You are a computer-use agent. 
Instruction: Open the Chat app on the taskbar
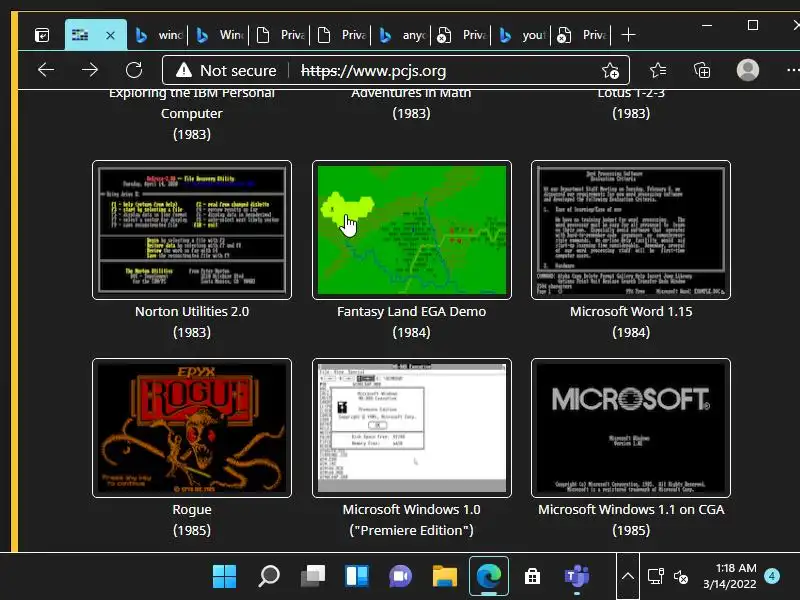(401, 577)
